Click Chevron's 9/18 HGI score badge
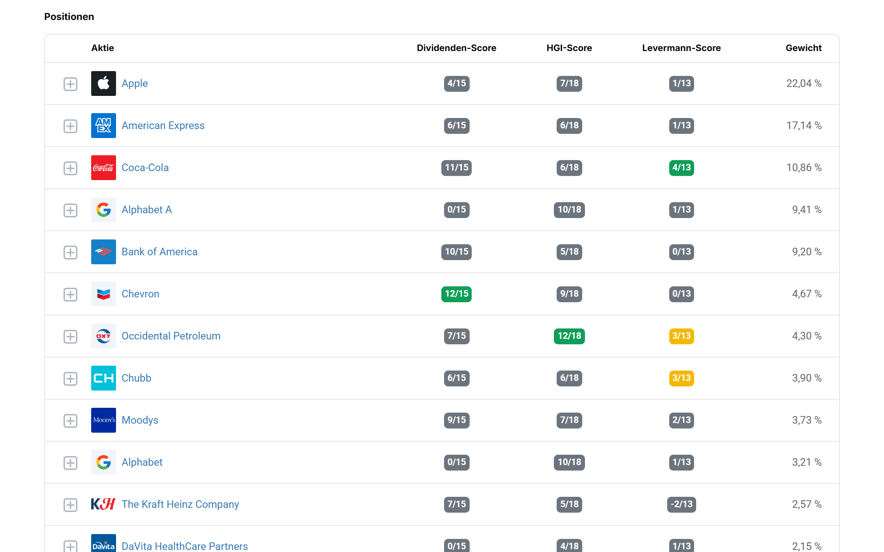884x552 pixels. coord(569,294)
